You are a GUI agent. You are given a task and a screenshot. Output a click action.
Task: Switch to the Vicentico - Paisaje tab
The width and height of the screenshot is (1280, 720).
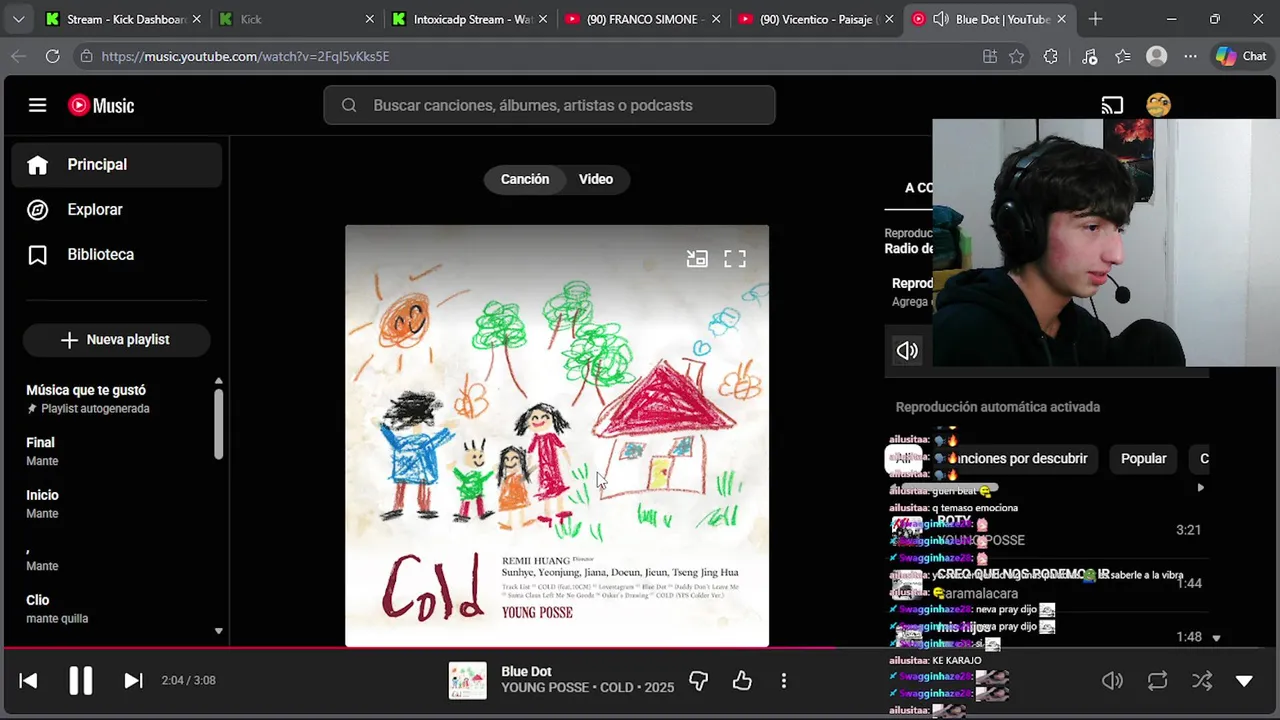817,19
